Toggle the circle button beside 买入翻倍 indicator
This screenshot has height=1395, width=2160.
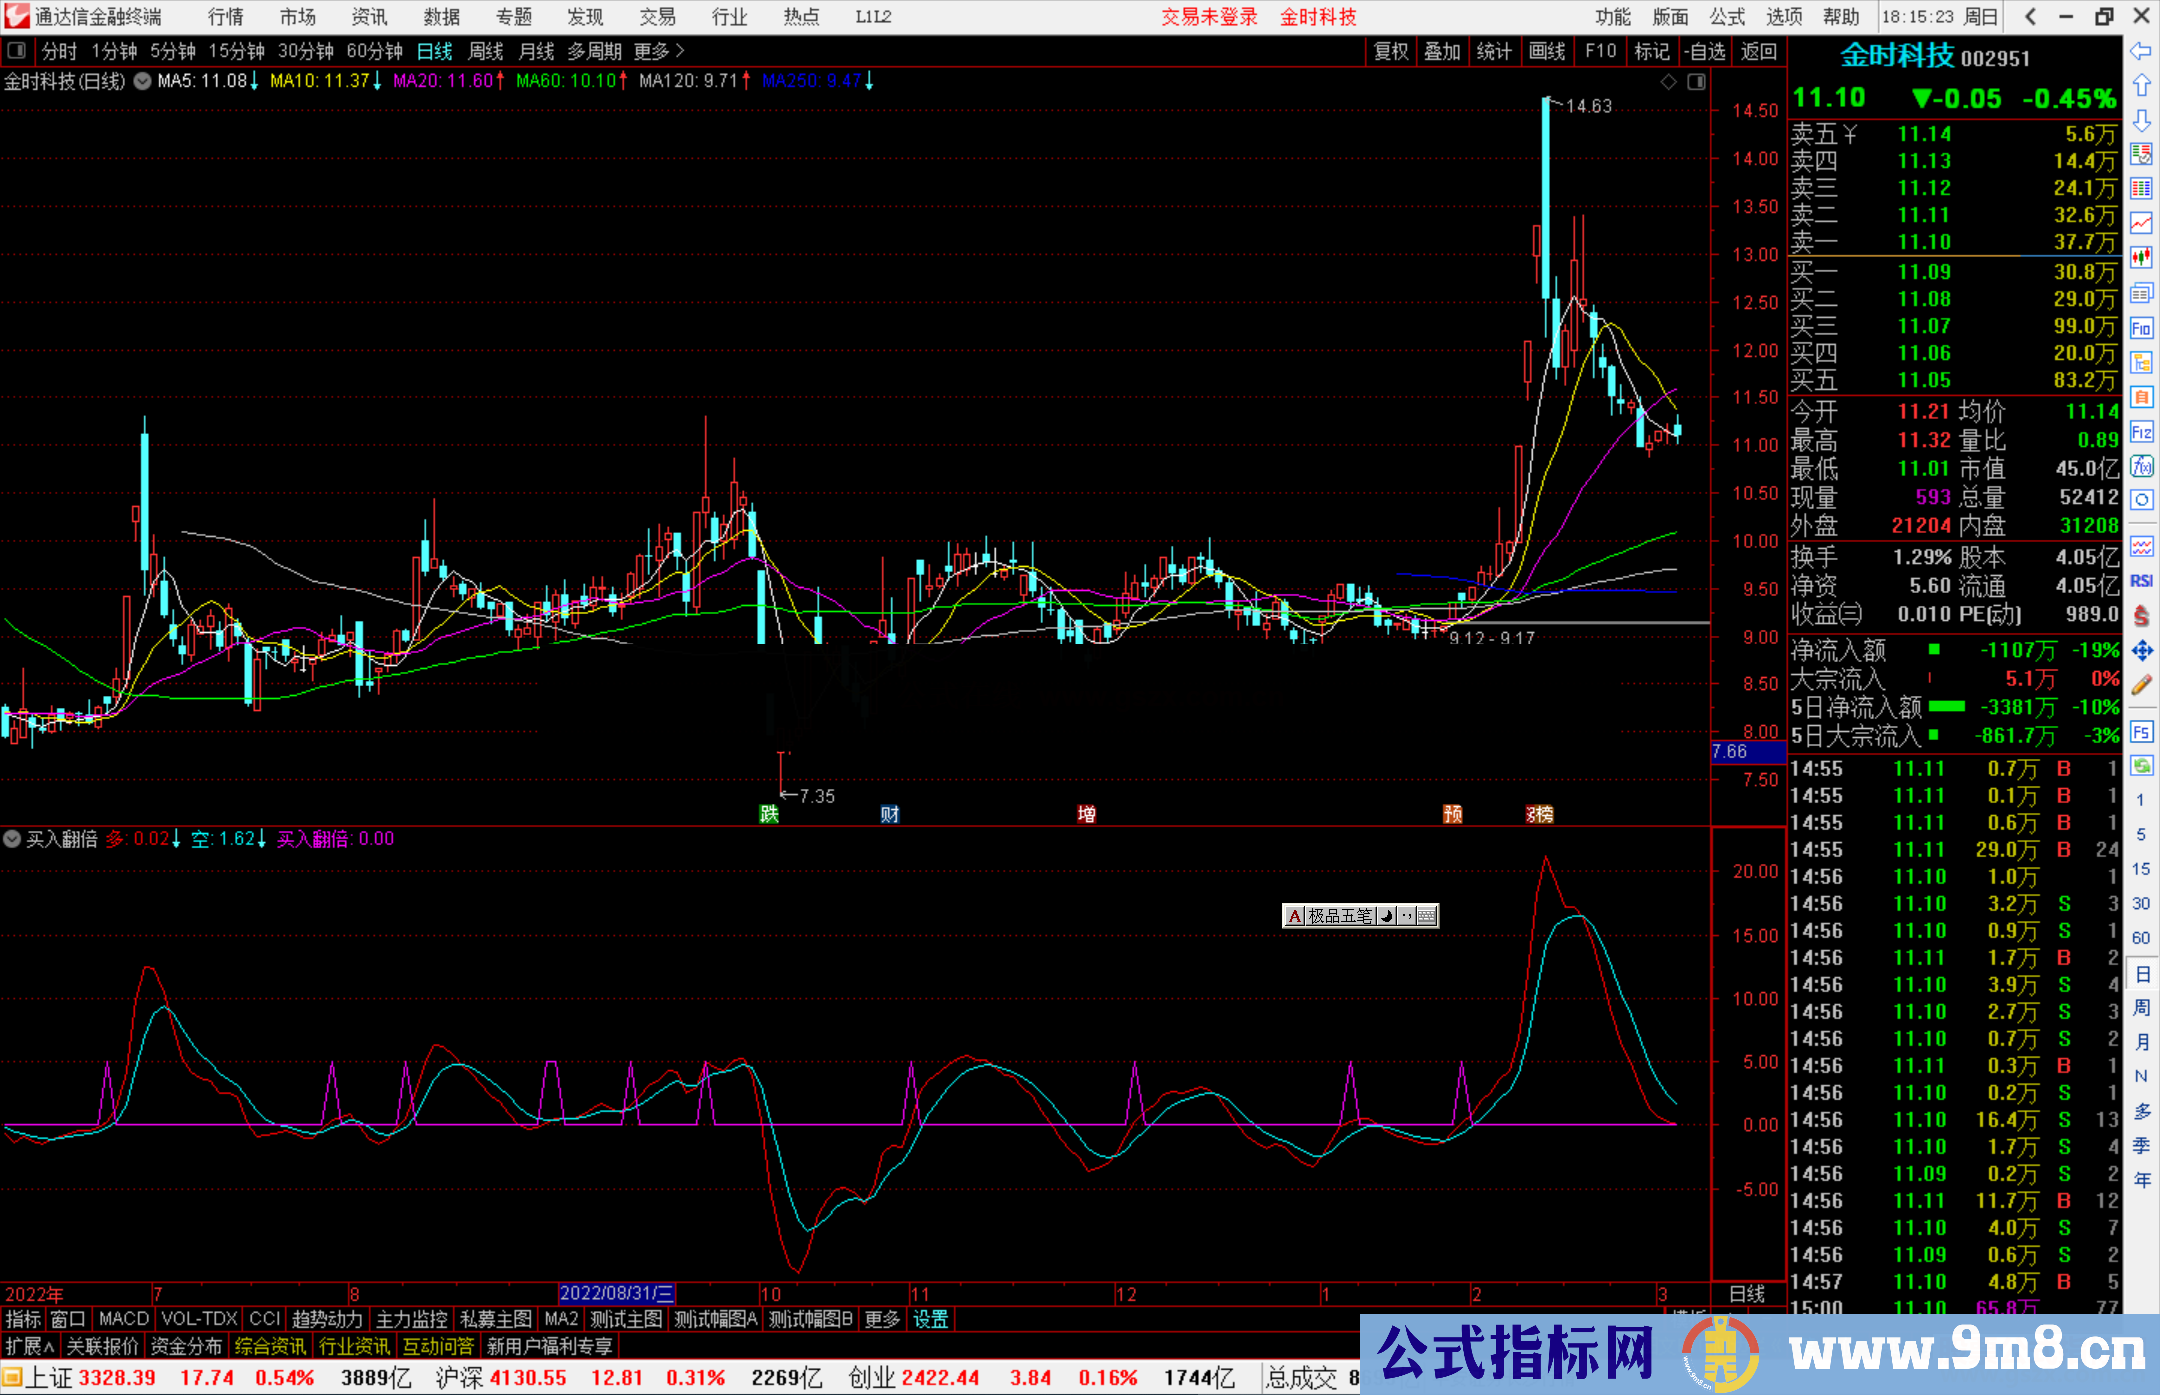click(x=12, y=839)
